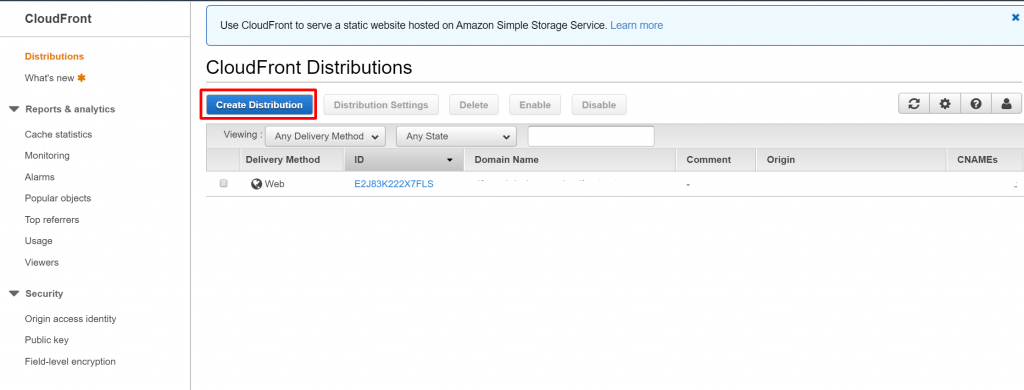This screenshot has height=390, width=1024.
Task: Click the globe Web delivery icon
Action: (257, 184)
